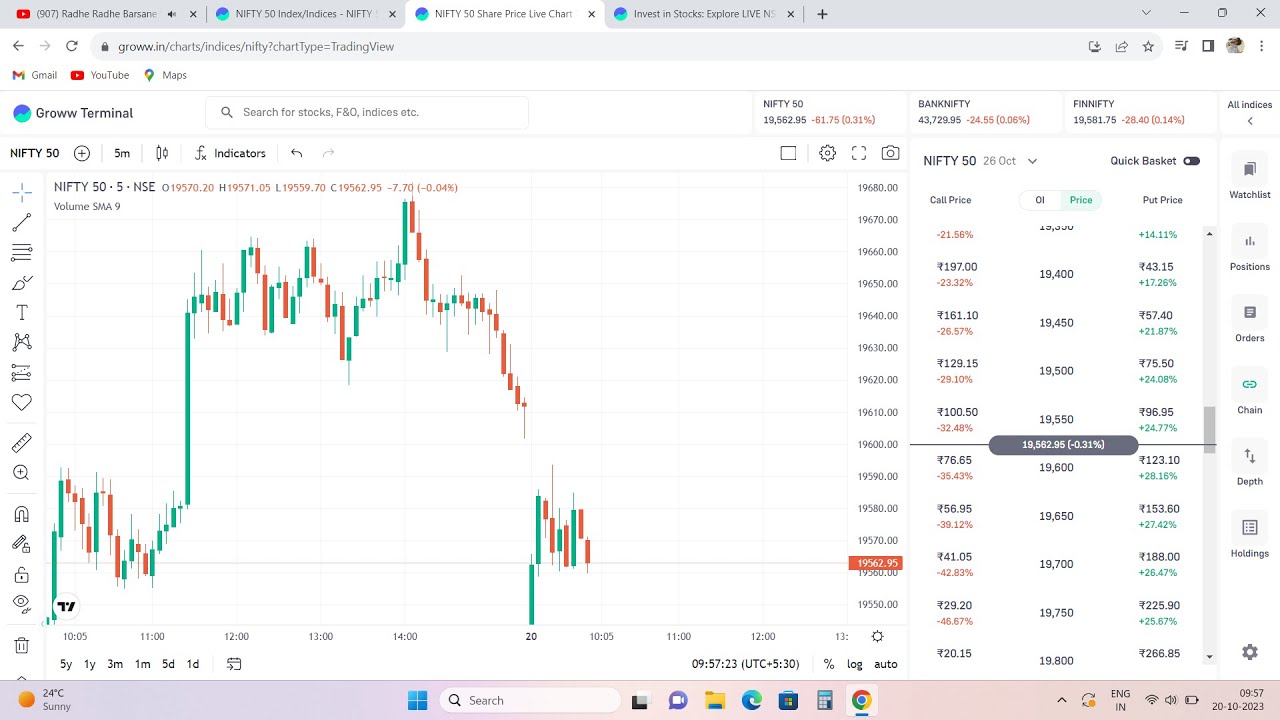1280x720 pixels.
Task: Open candlestick chart type selector
Action: point(162,153)
